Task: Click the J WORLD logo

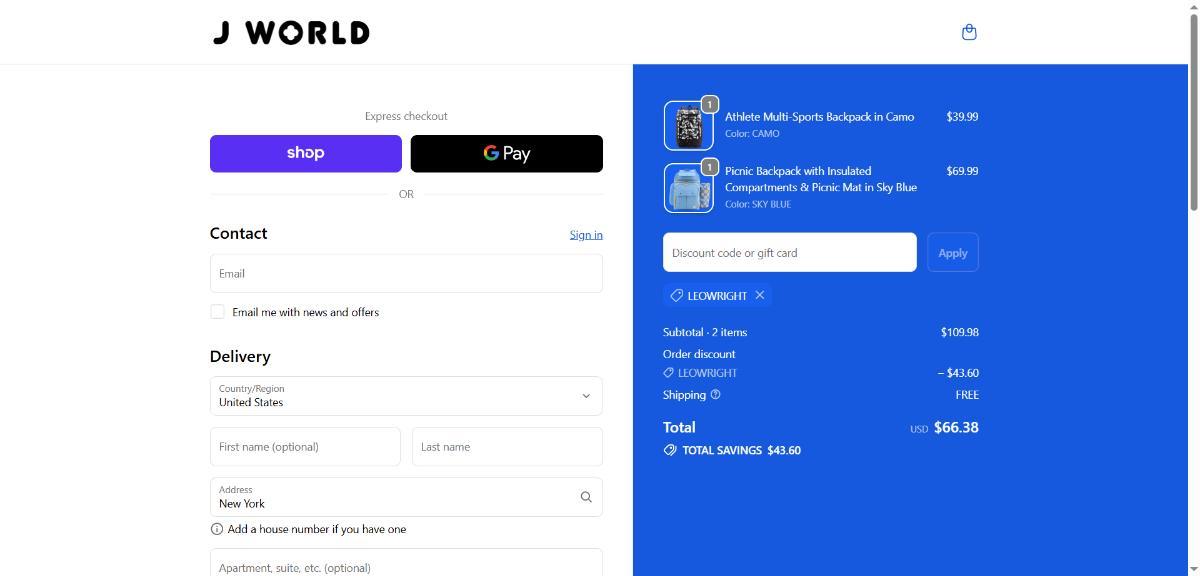Action: [291, 33]
